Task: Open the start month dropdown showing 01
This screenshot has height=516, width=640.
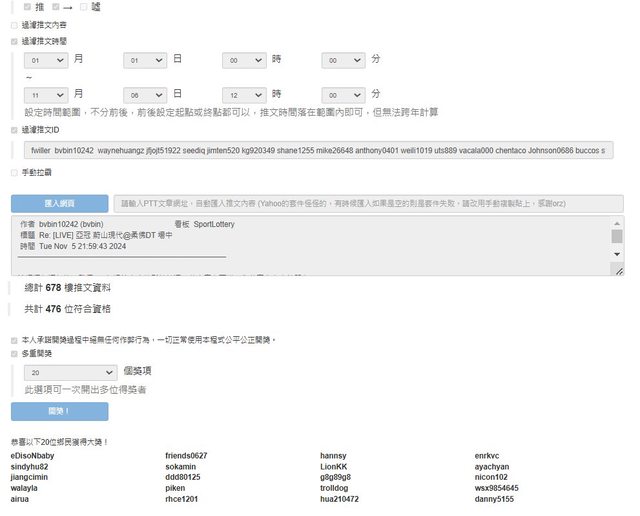Action: pyautogui.click(x=46, y=60)
